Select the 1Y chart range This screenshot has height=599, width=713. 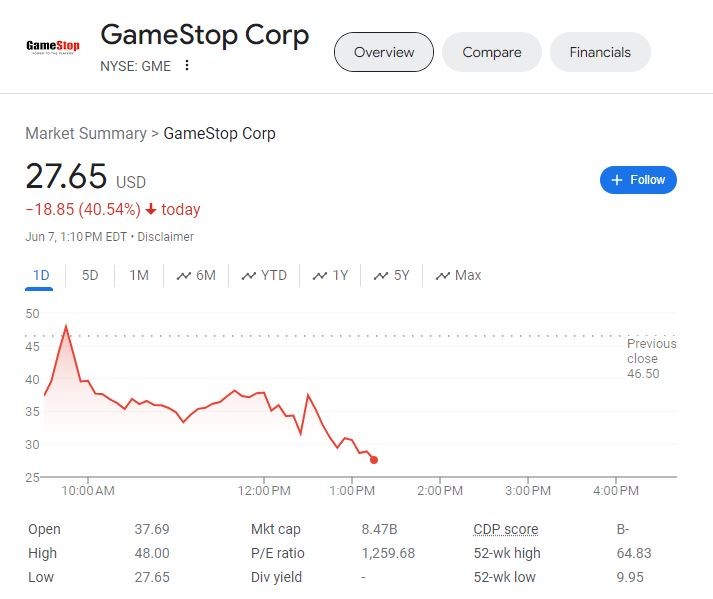pyautogui.click(x=330, y=275)
